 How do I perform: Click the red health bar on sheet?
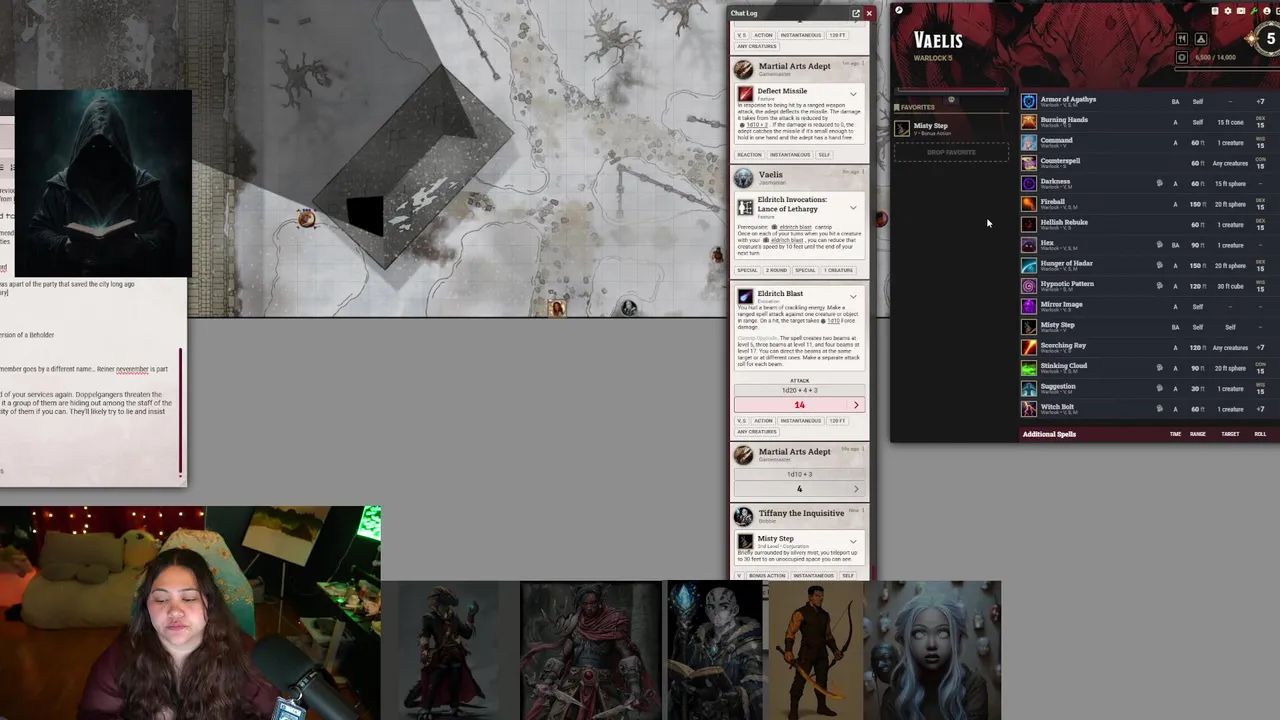click(x=950, y=90)
